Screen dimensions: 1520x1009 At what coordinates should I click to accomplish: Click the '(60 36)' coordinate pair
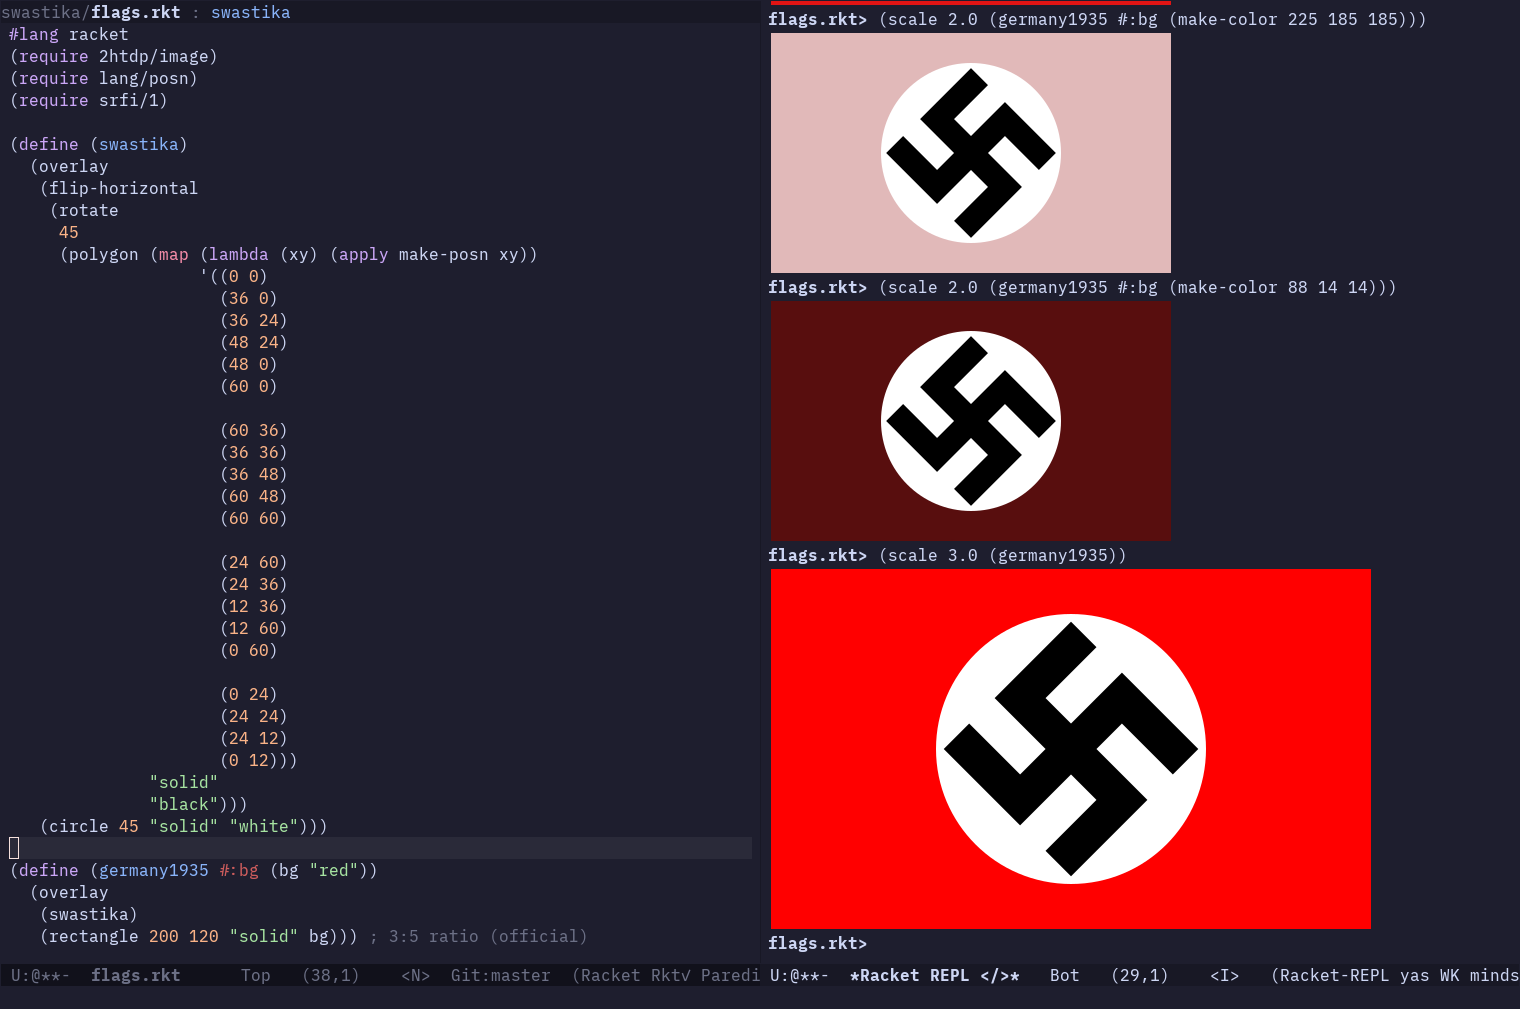[254, 430]
